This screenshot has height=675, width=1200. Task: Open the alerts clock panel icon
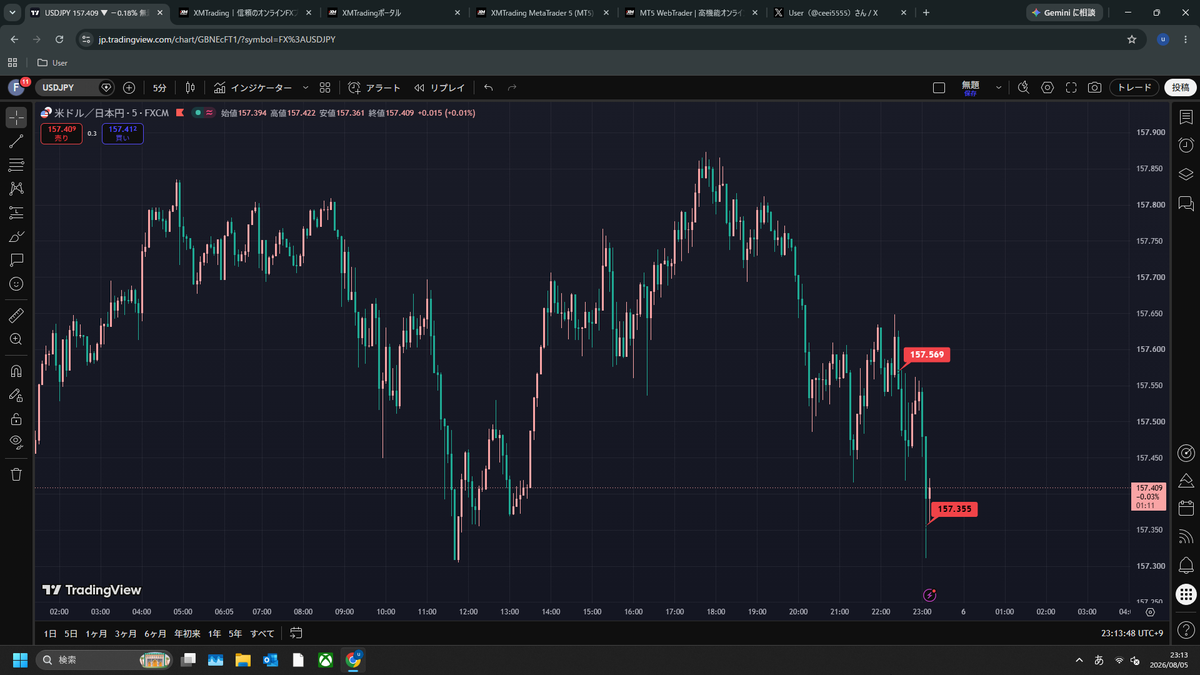click(x=1186, y=145)
